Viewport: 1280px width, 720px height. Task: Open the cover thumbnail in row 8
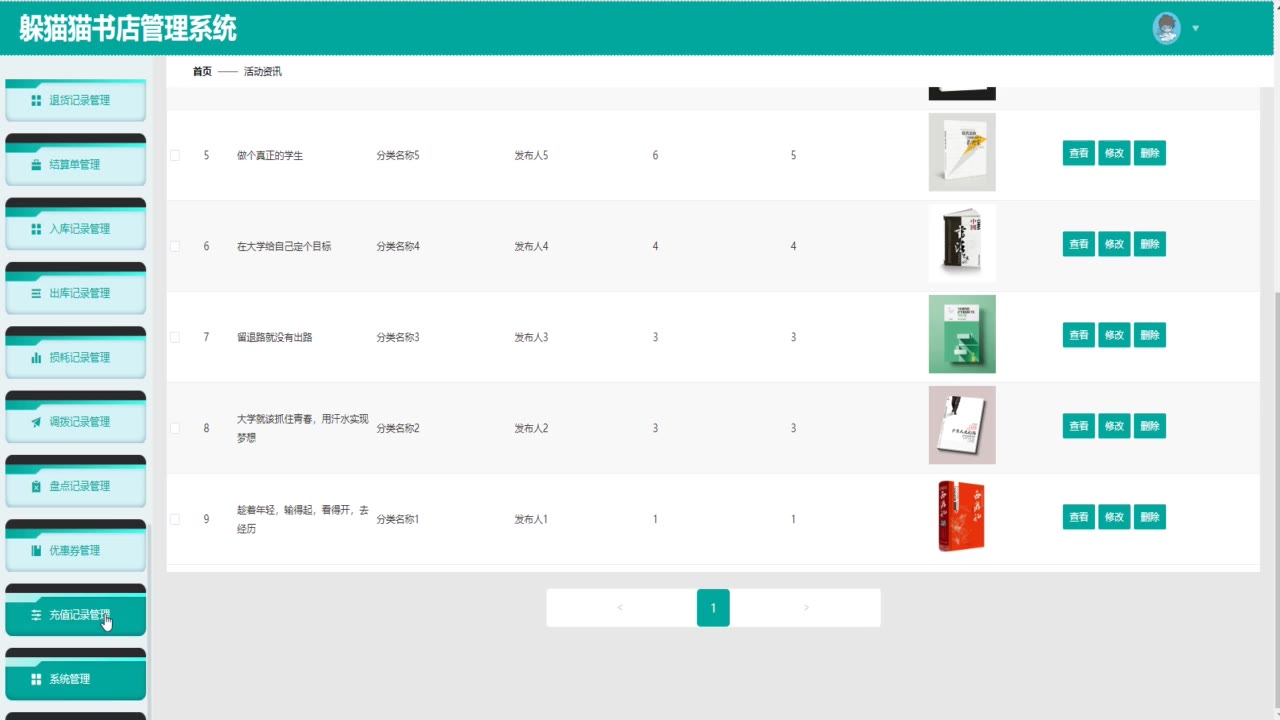coord(962,425)
